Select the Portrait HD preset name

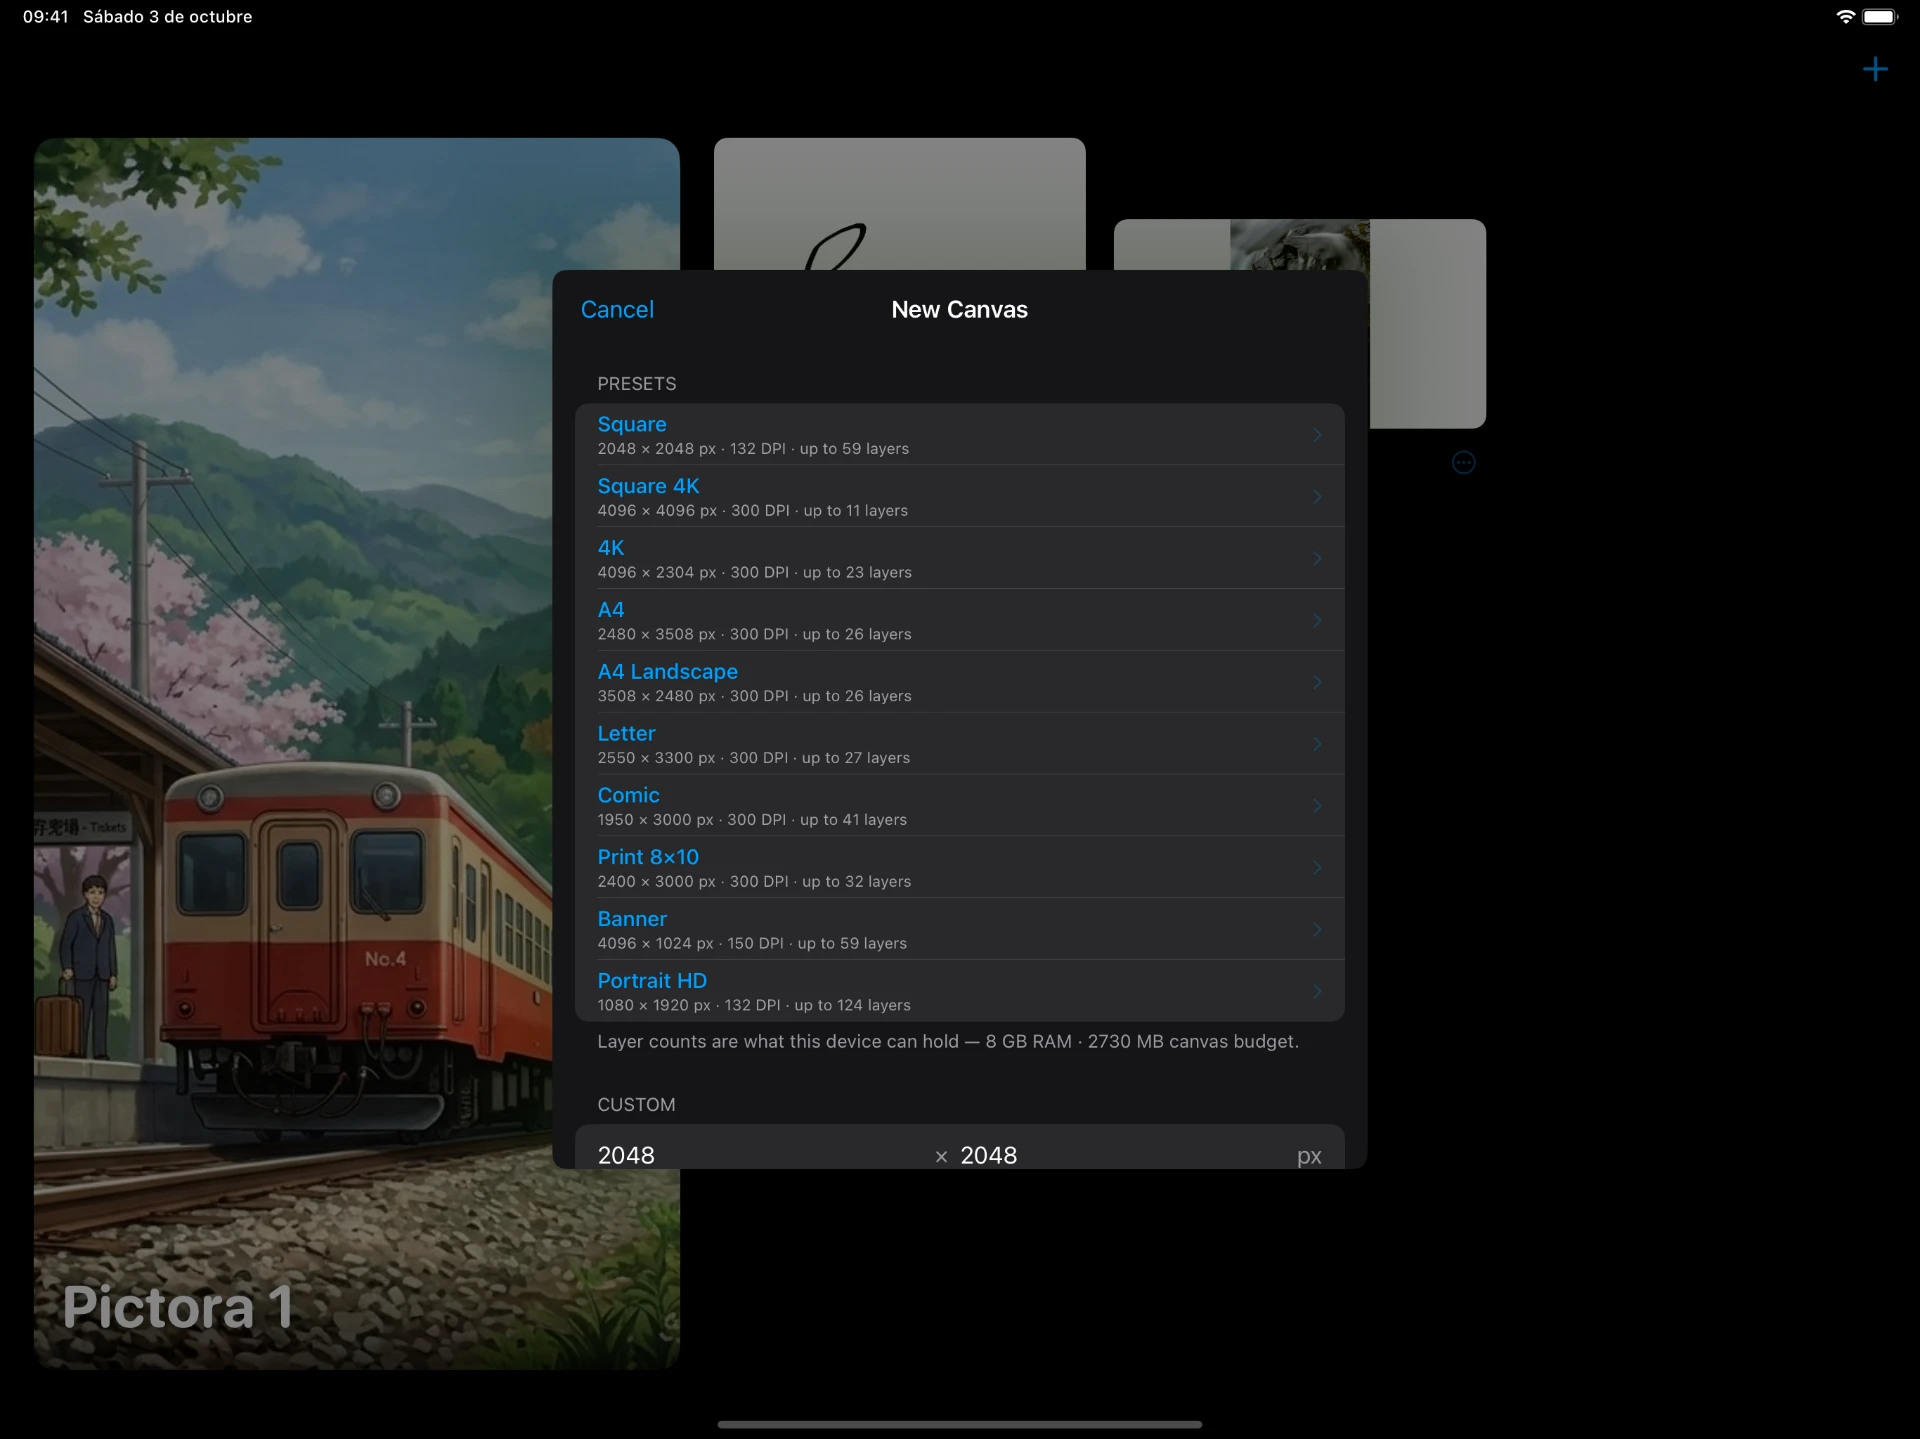[x=652, y=981]
